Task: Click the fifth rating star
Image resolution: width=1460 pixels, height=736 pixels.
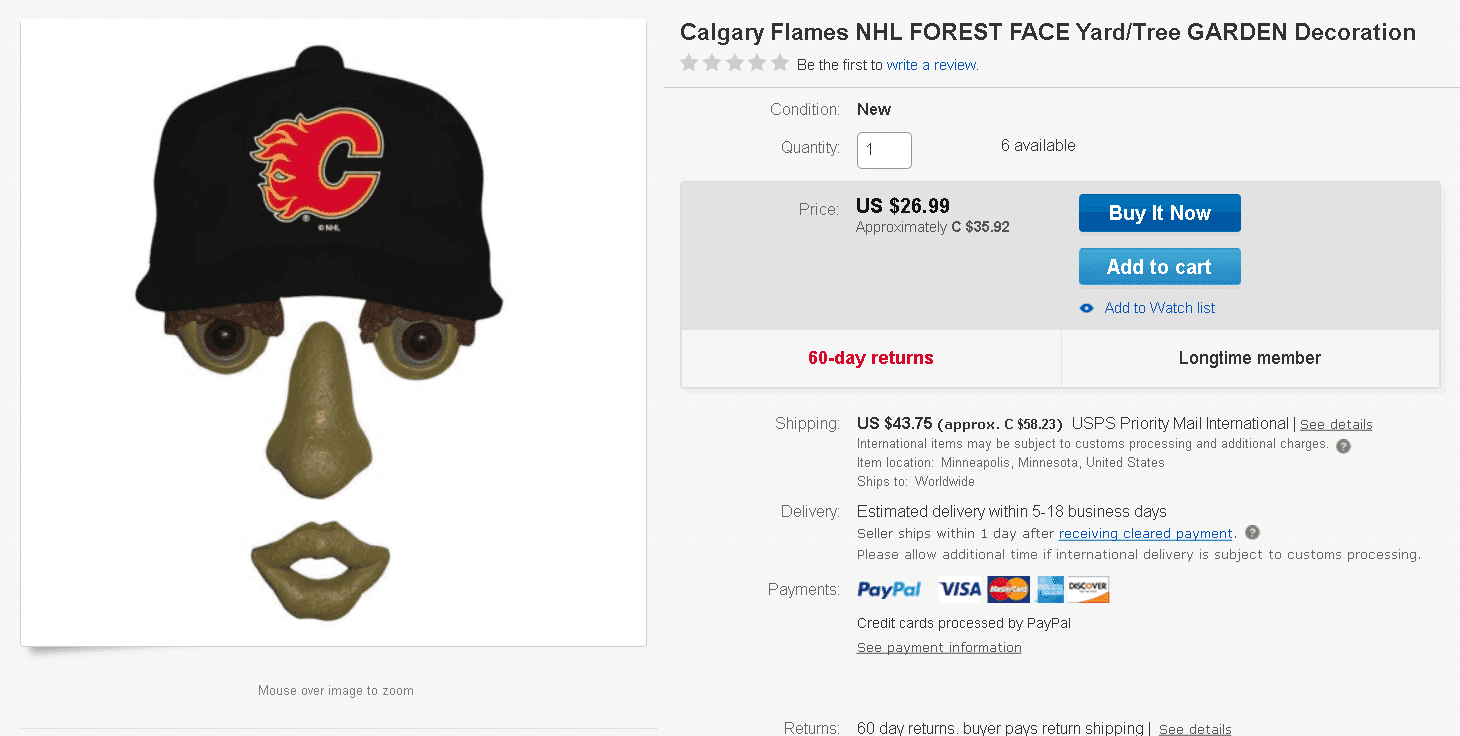Action: (780, 63)
